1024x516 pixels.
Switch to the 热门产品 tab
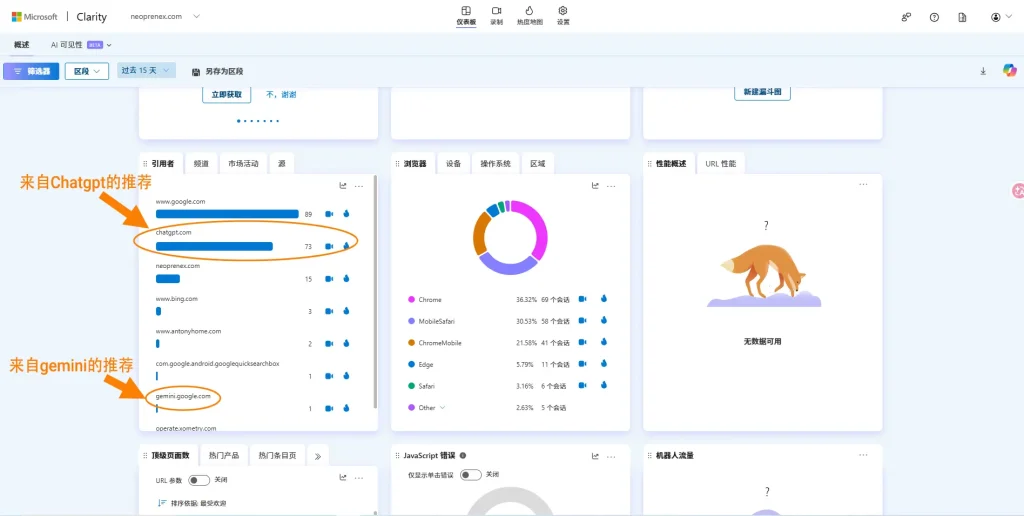click(x=224, y=456)
